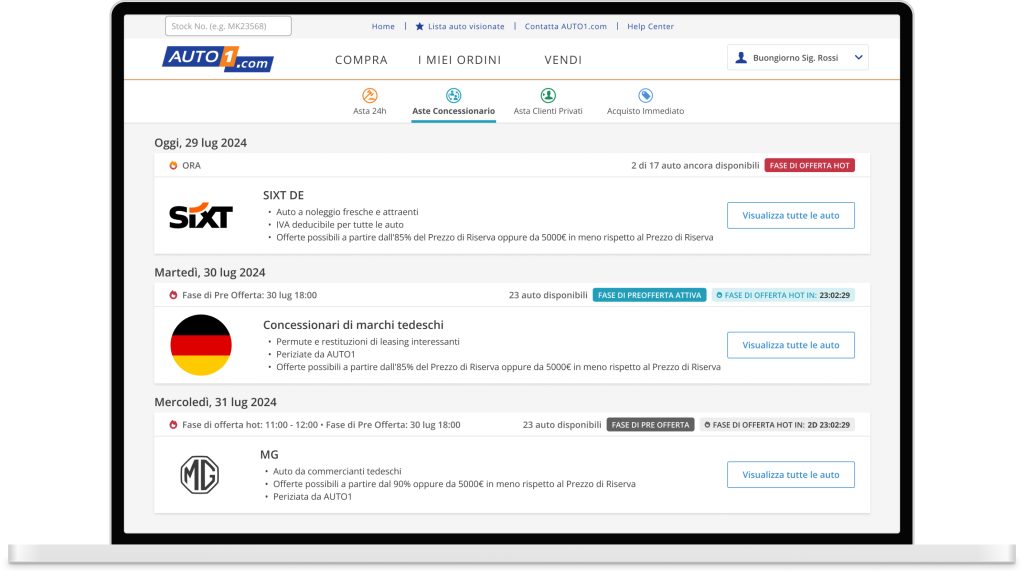
Task: Click the MG logo
Action: point(200,475)
